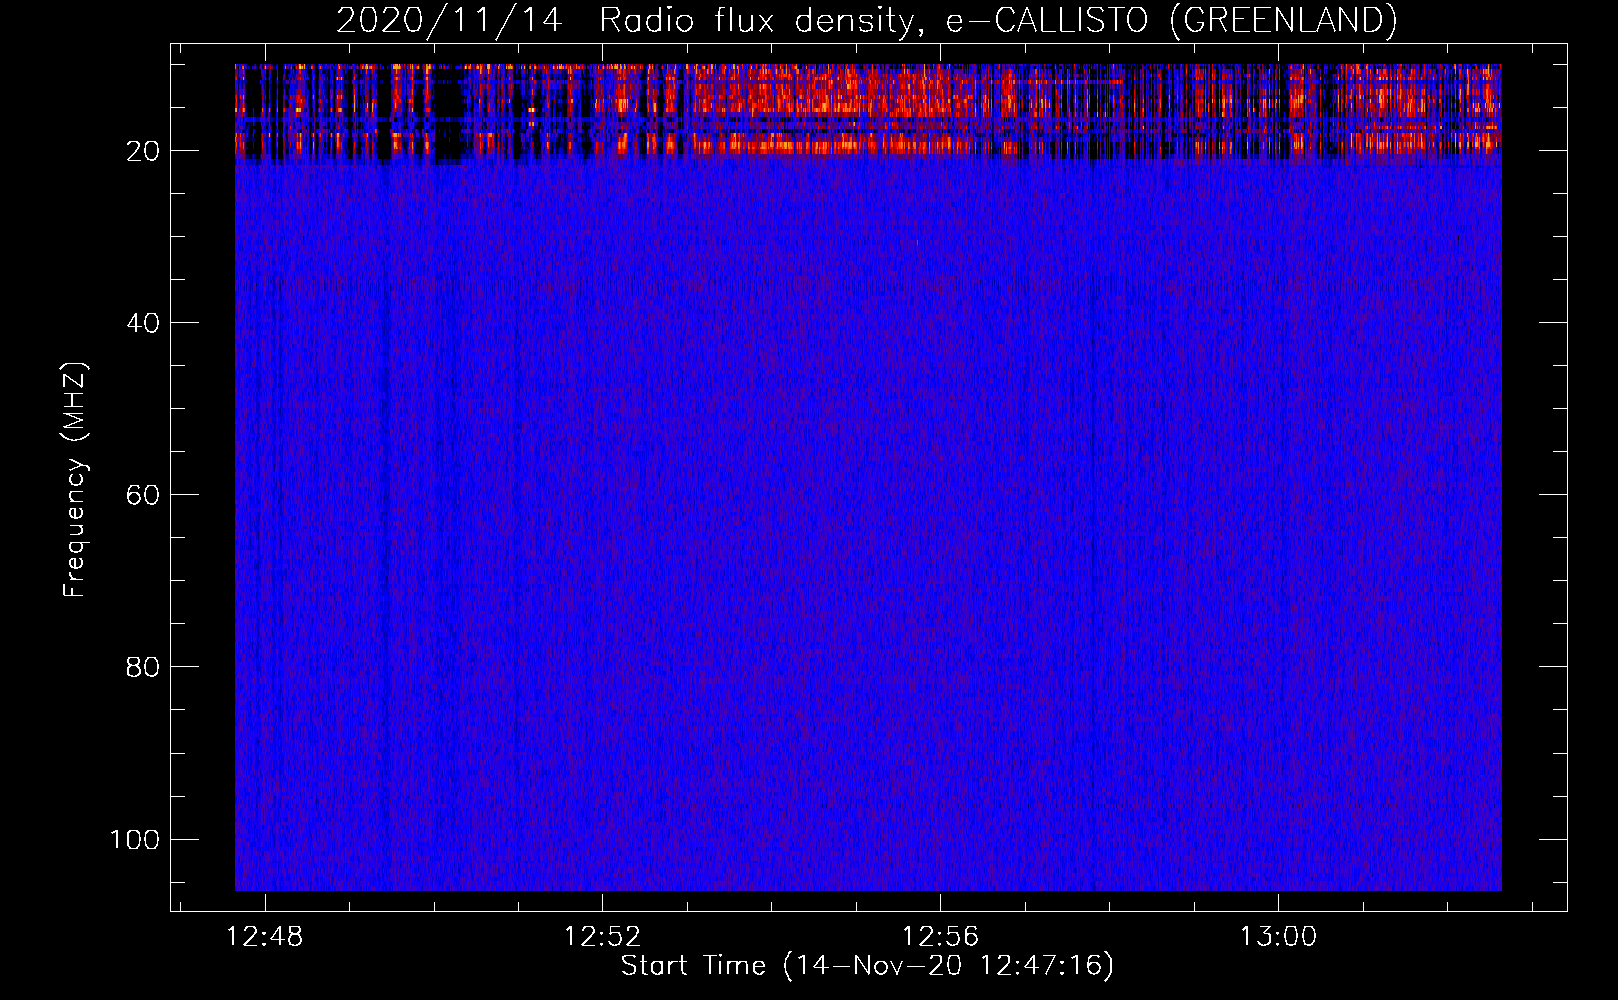Viewport: 1618px width, 1000px height.
Task: Click the "Frequency (MHZ)" axis label
Action: click(x=75, y=480)
